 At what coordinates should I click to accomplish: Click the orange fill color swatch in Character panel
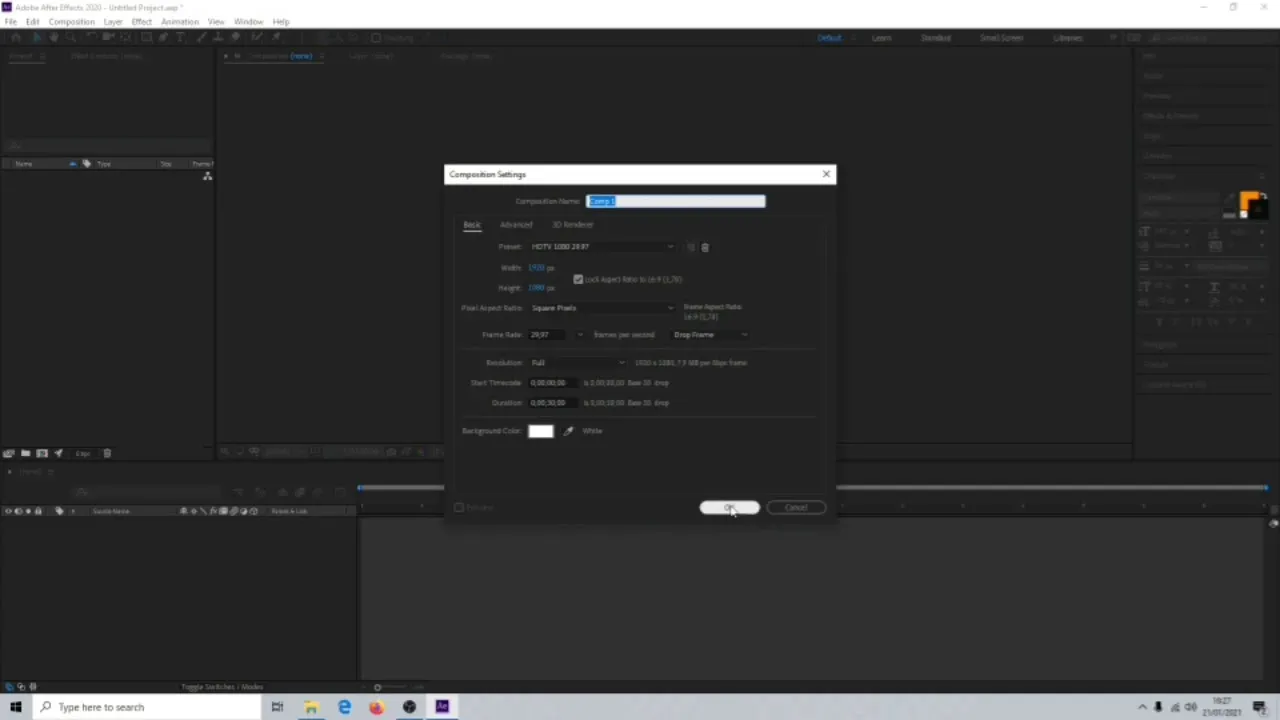click(x=1249, y=201)
